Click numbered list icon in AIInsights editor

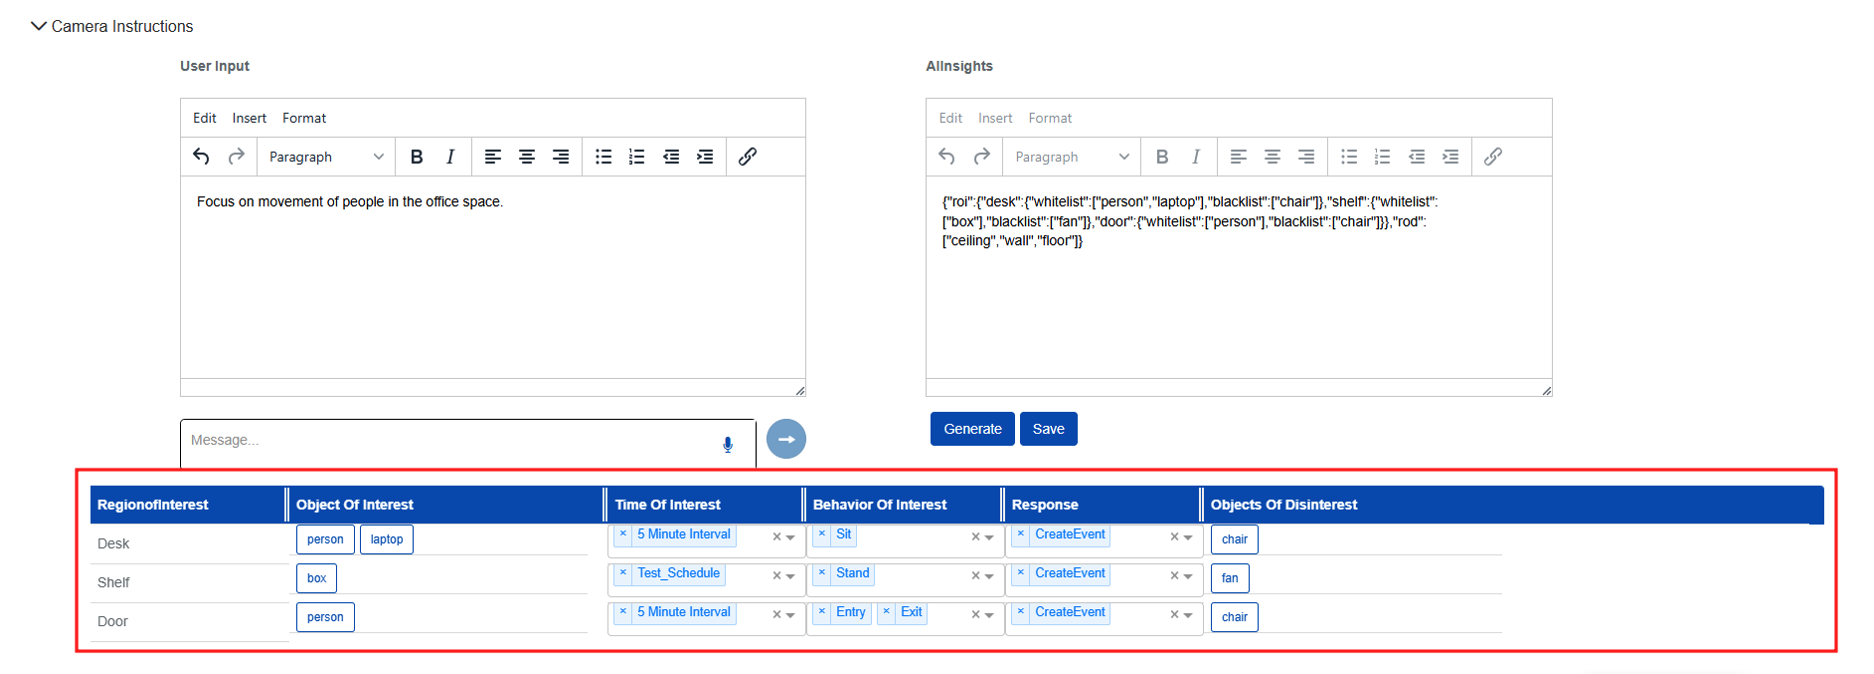(x=1382, y=157)
